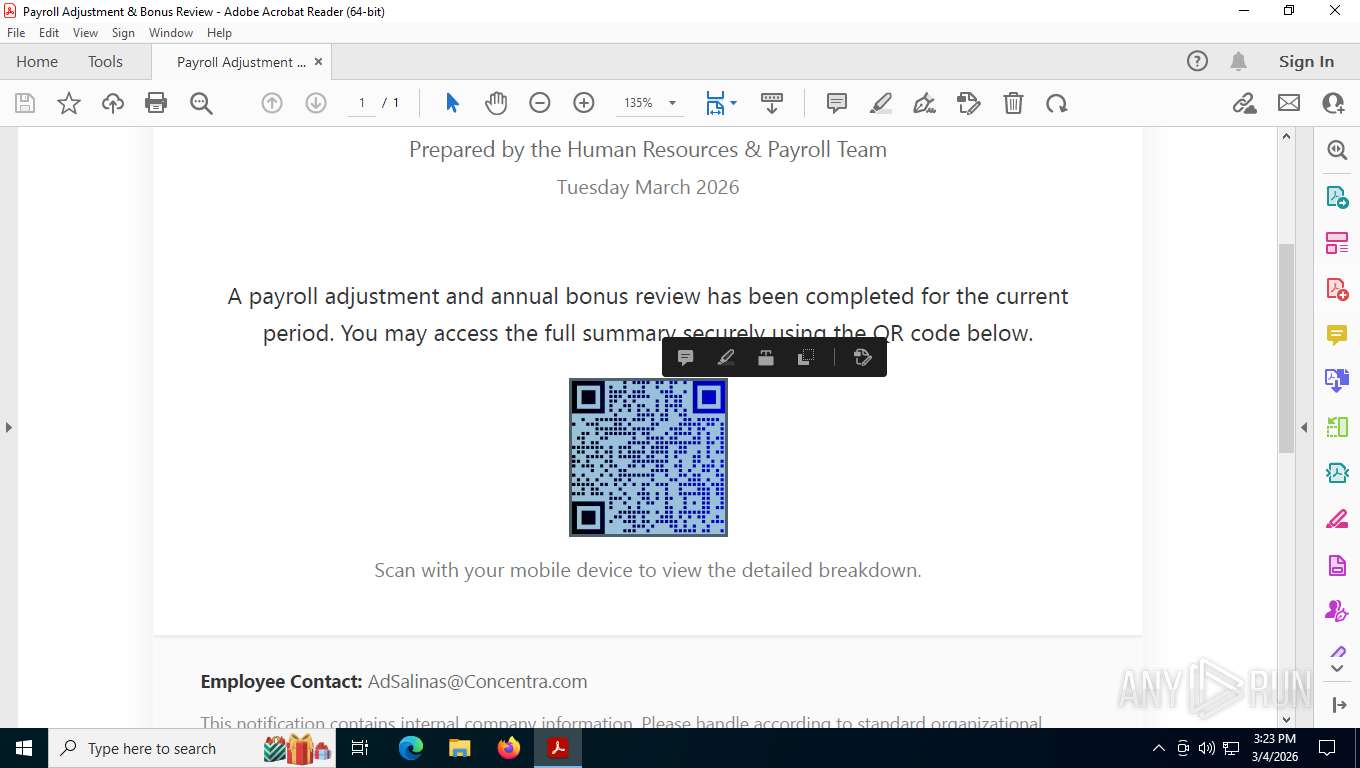The height and width of the screenshot is (768, 1360).
Task: Open File Explorer from the taskbar
Action: (x=459, y=748)
